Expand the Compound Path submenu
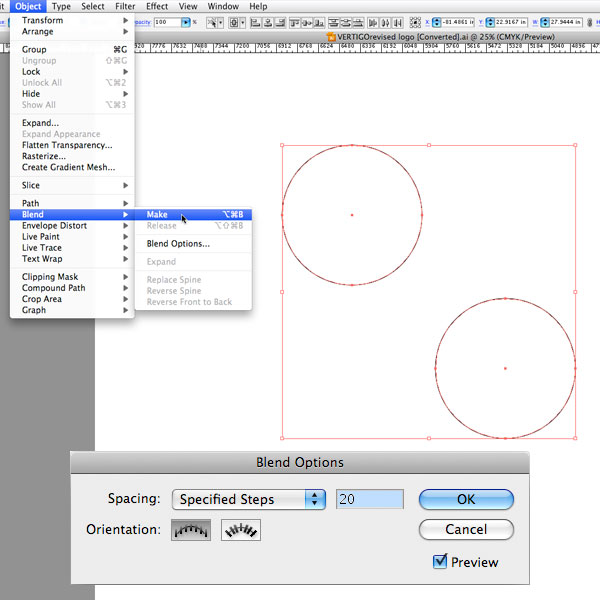This screenshot has height=600, width=600. click(x=72, y=288)
